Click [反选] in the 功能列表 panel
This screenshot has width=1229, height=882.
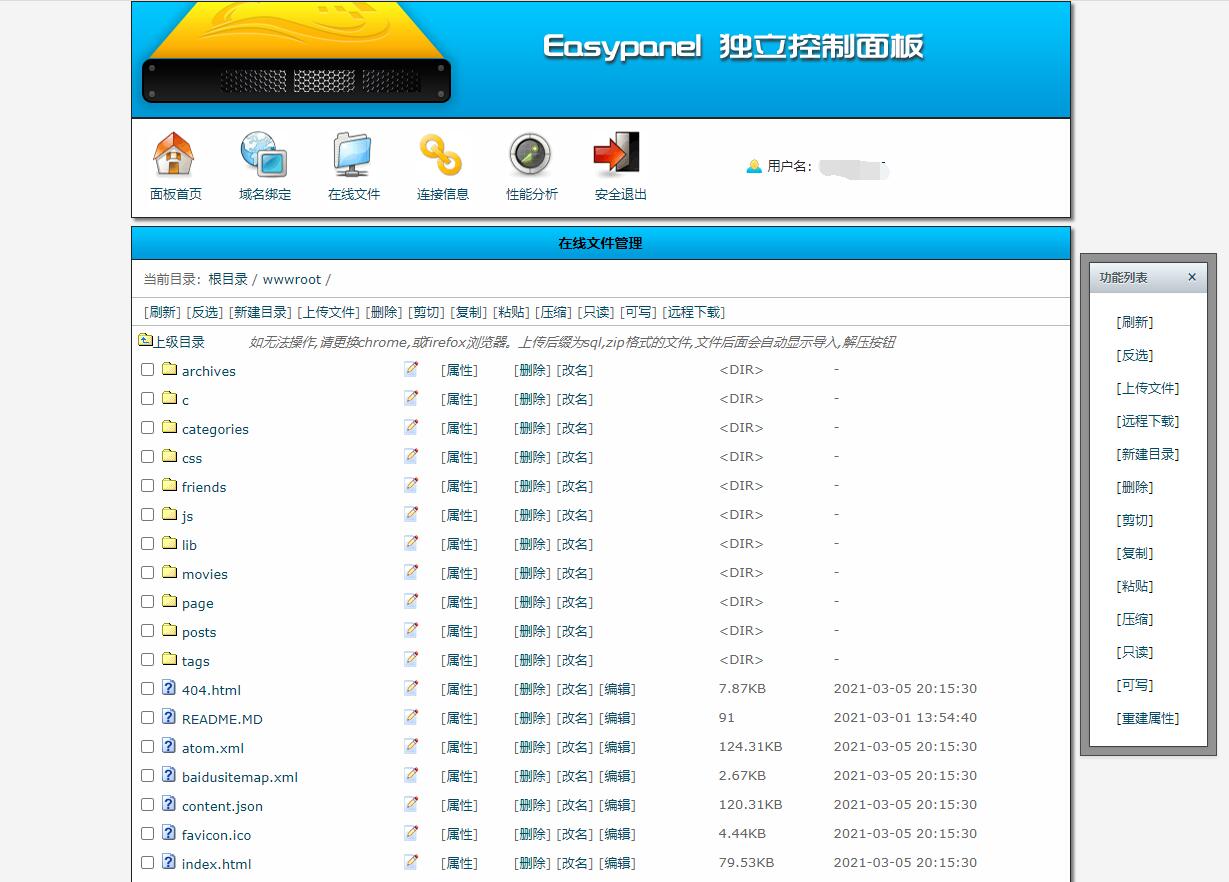click(1135, 355)
